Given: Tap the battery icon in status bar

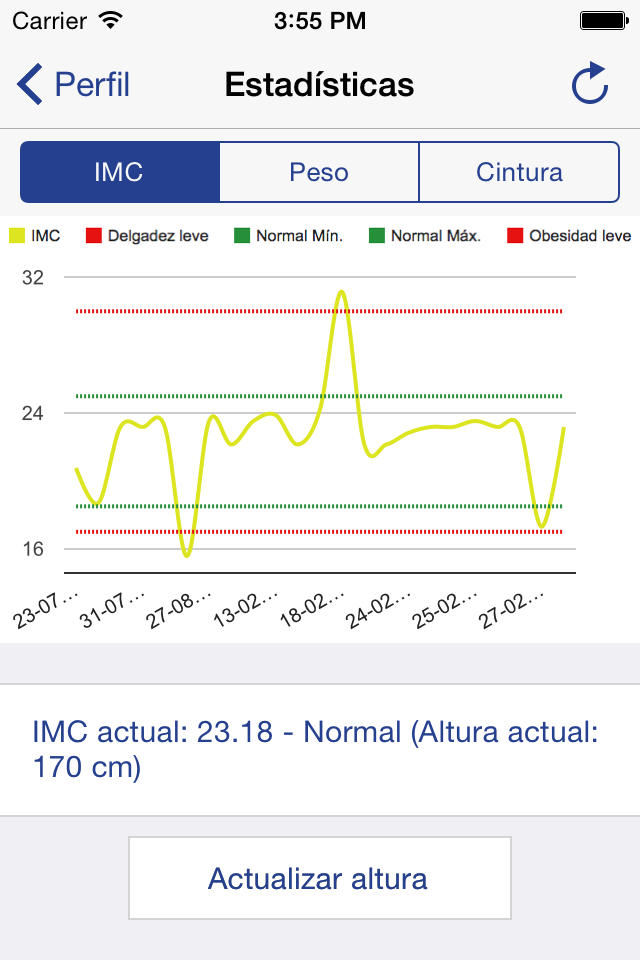Looking at the screenshot, I should coord(603,20).
